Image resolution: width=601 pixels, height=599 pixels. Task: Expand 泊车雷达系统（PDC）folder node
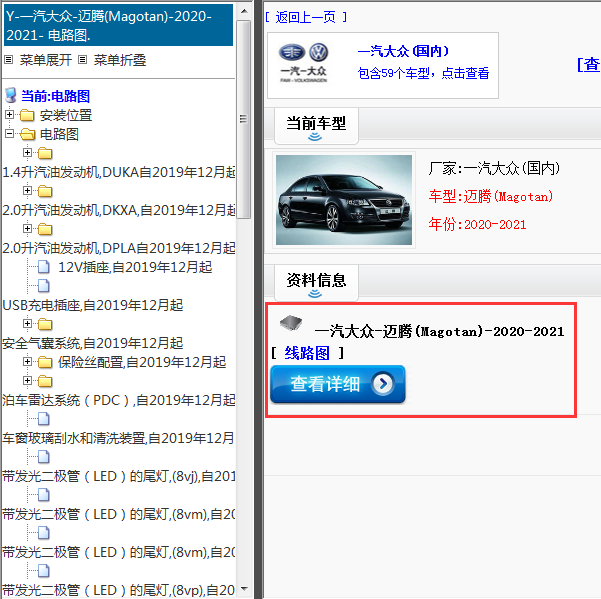(27, 381)
